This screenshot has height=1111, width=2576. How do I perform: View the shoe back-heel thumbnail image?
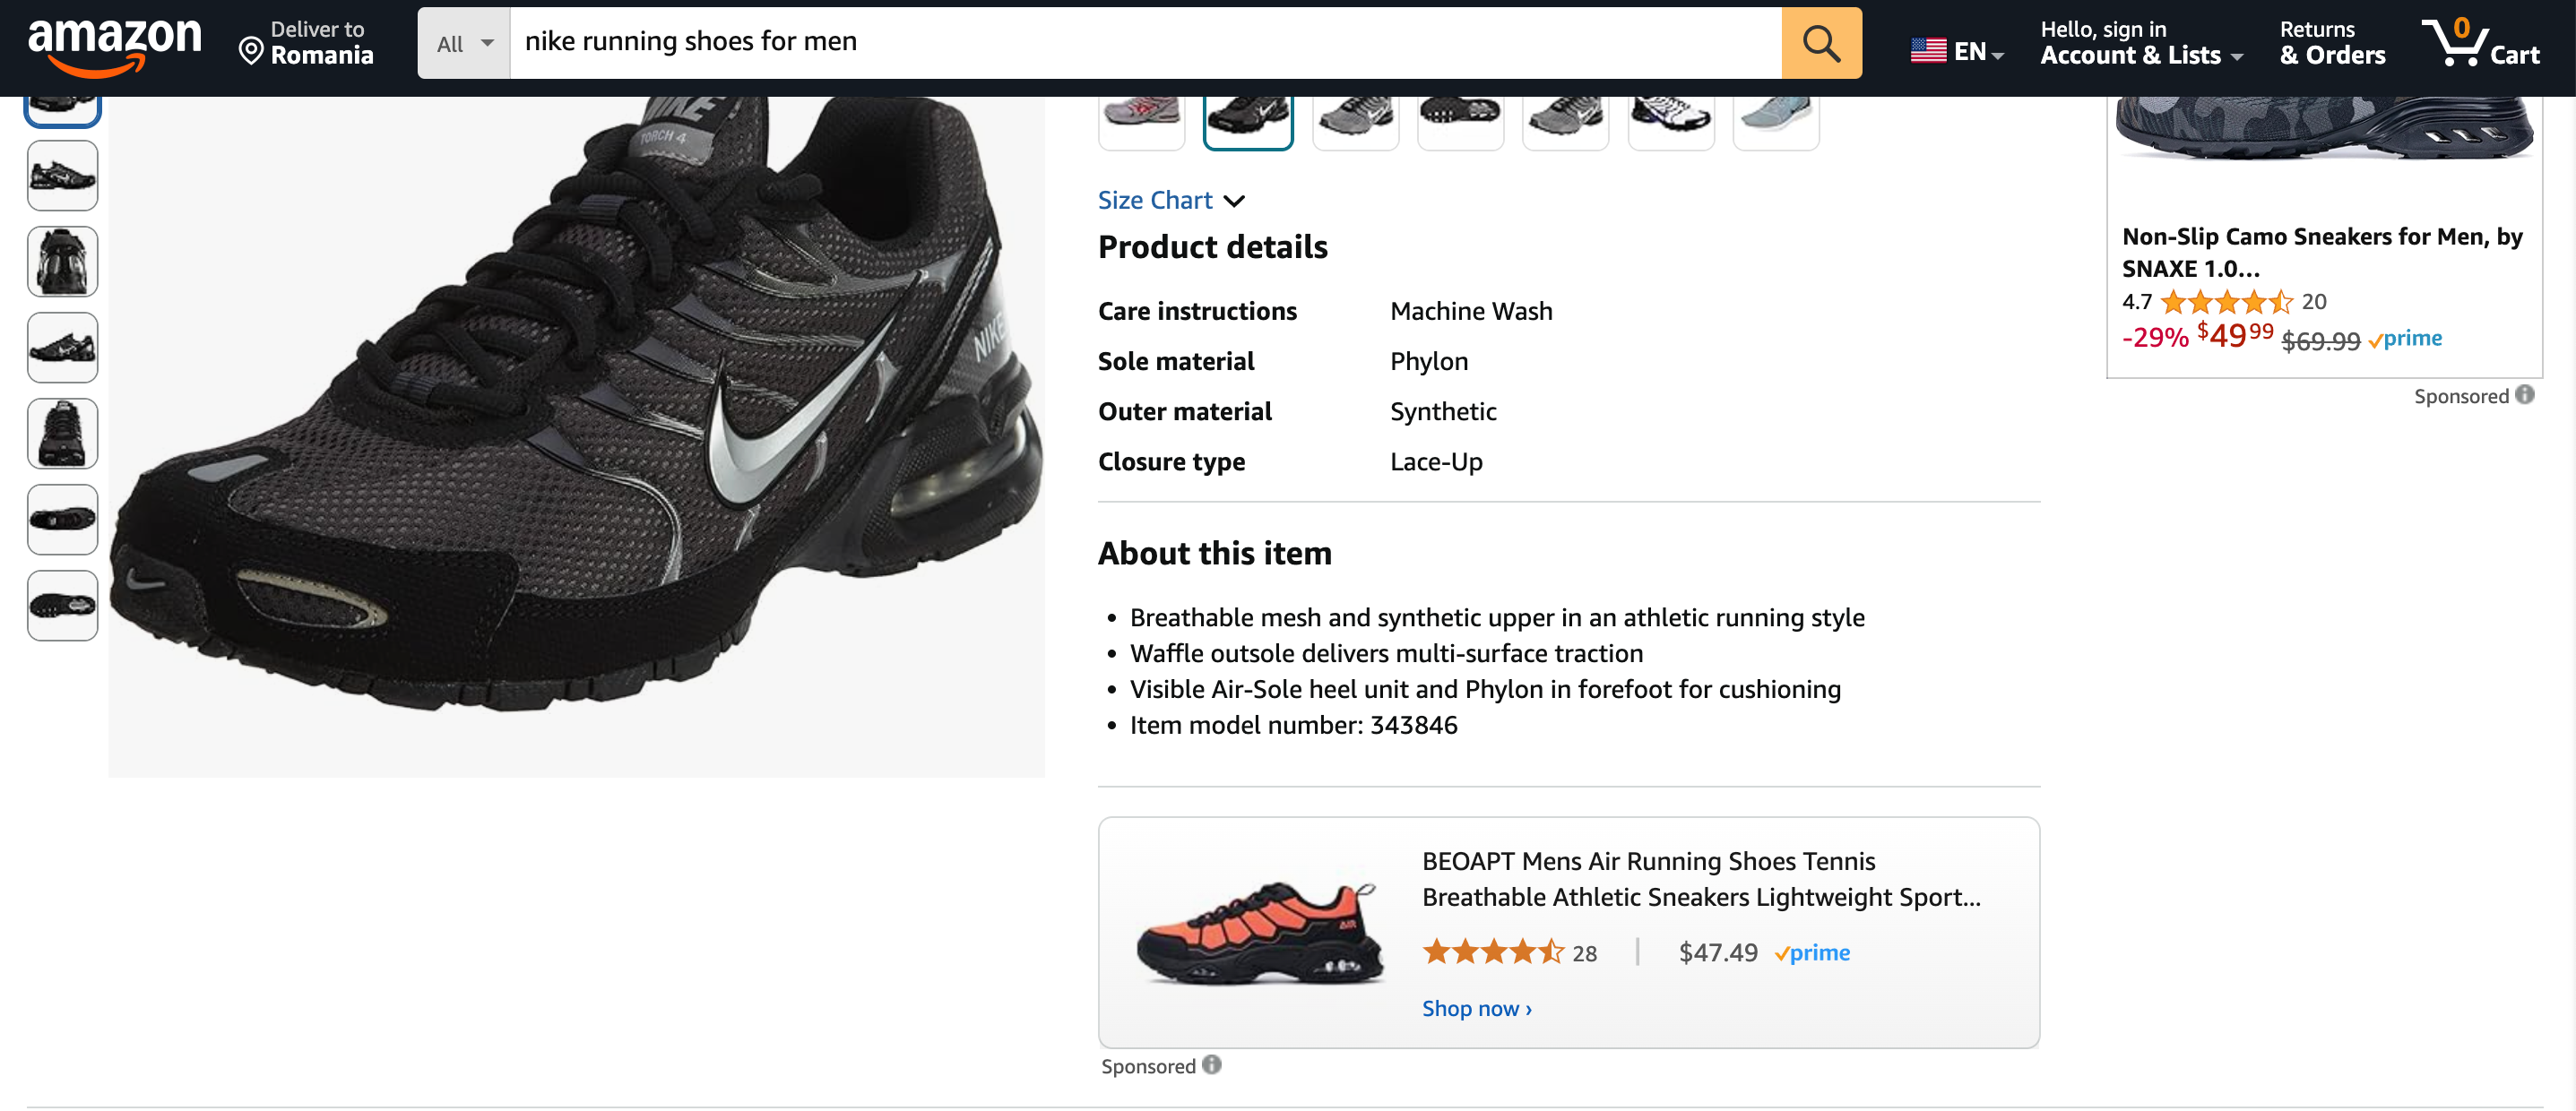tap(62, 262)
